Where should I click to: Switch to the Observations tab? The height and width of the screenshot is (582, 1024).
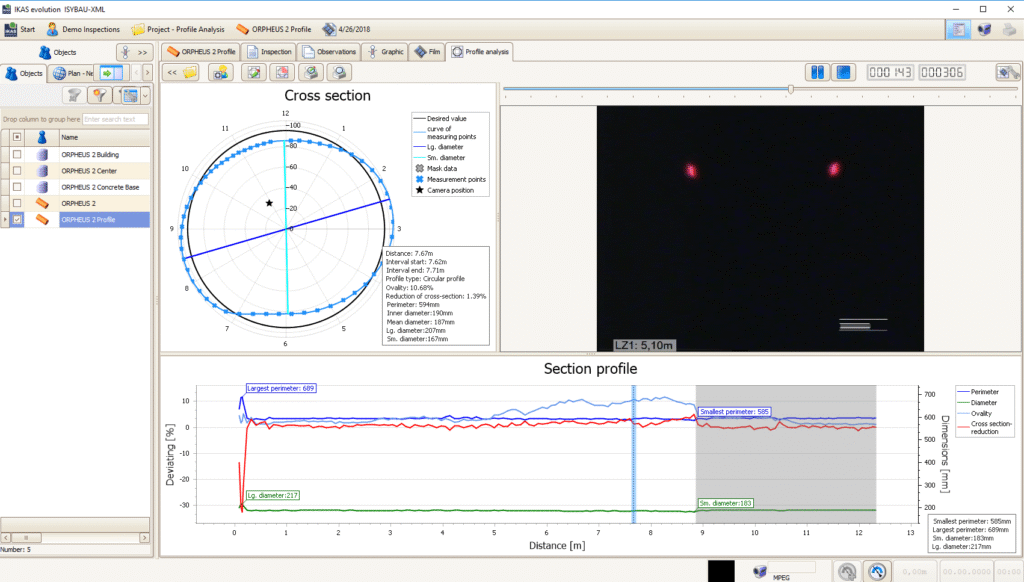[x=329, y=52]
